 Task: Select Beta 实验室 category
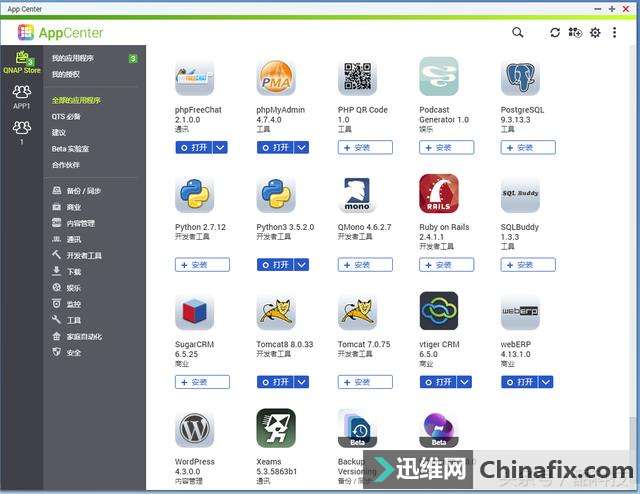point(71,148)
